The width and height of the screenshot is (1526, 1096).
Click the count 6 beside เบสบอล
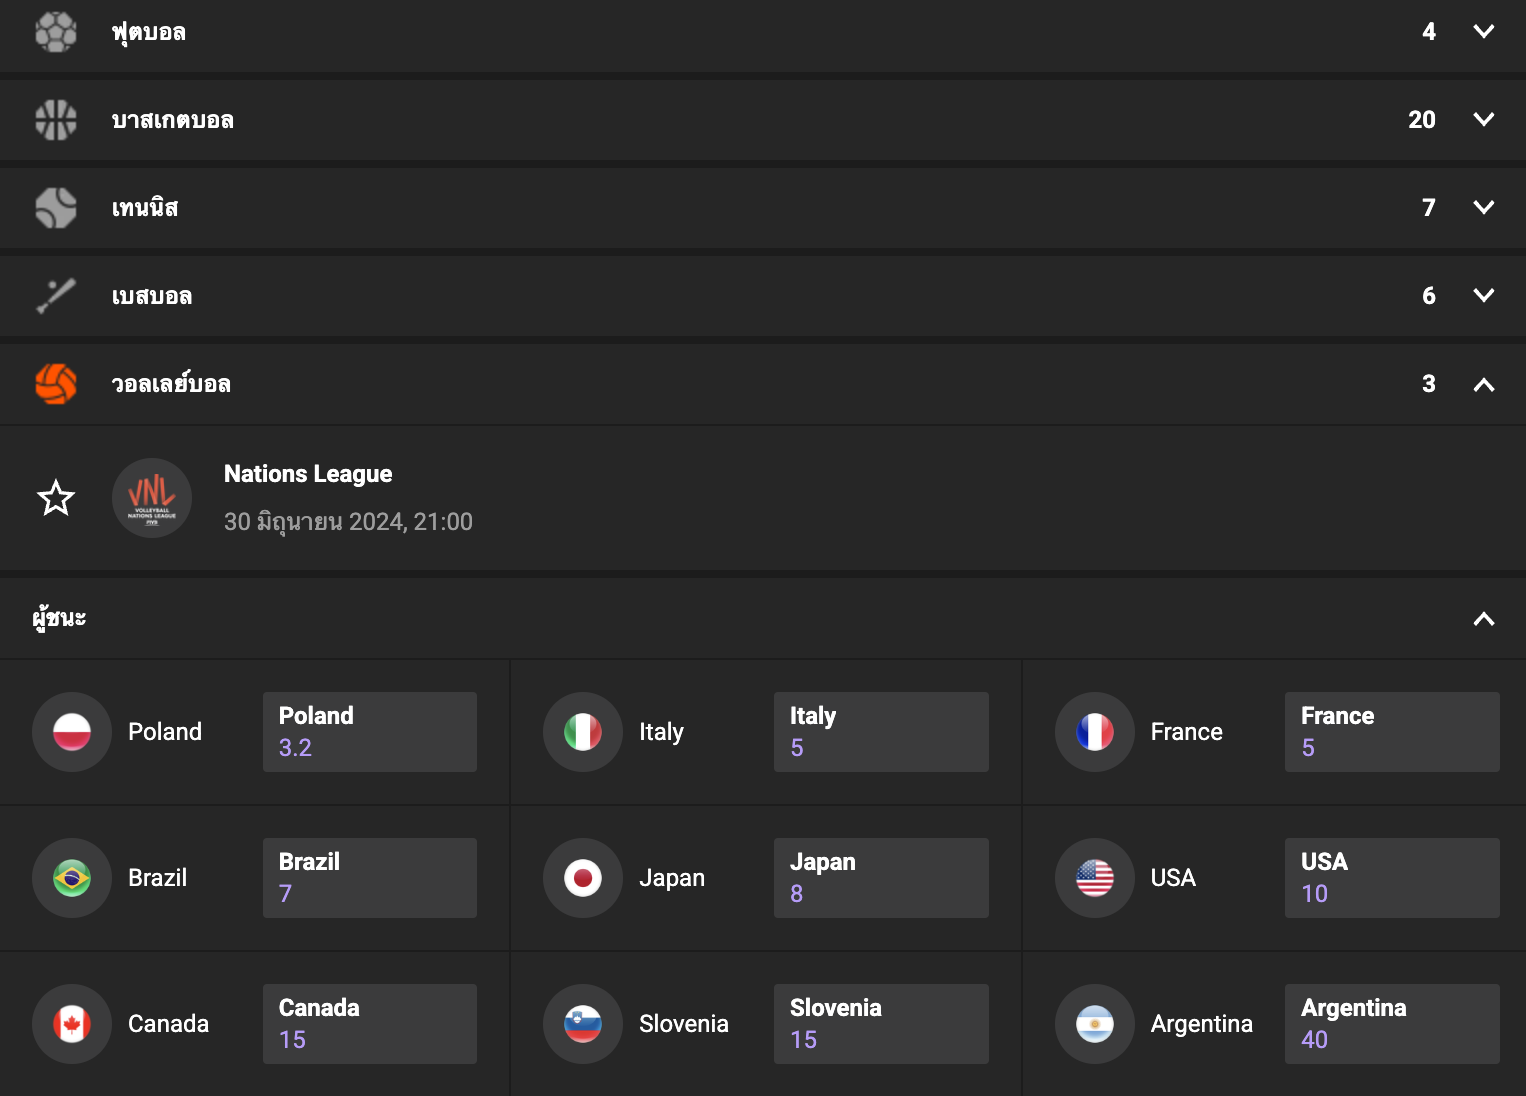click(1429, 296)
